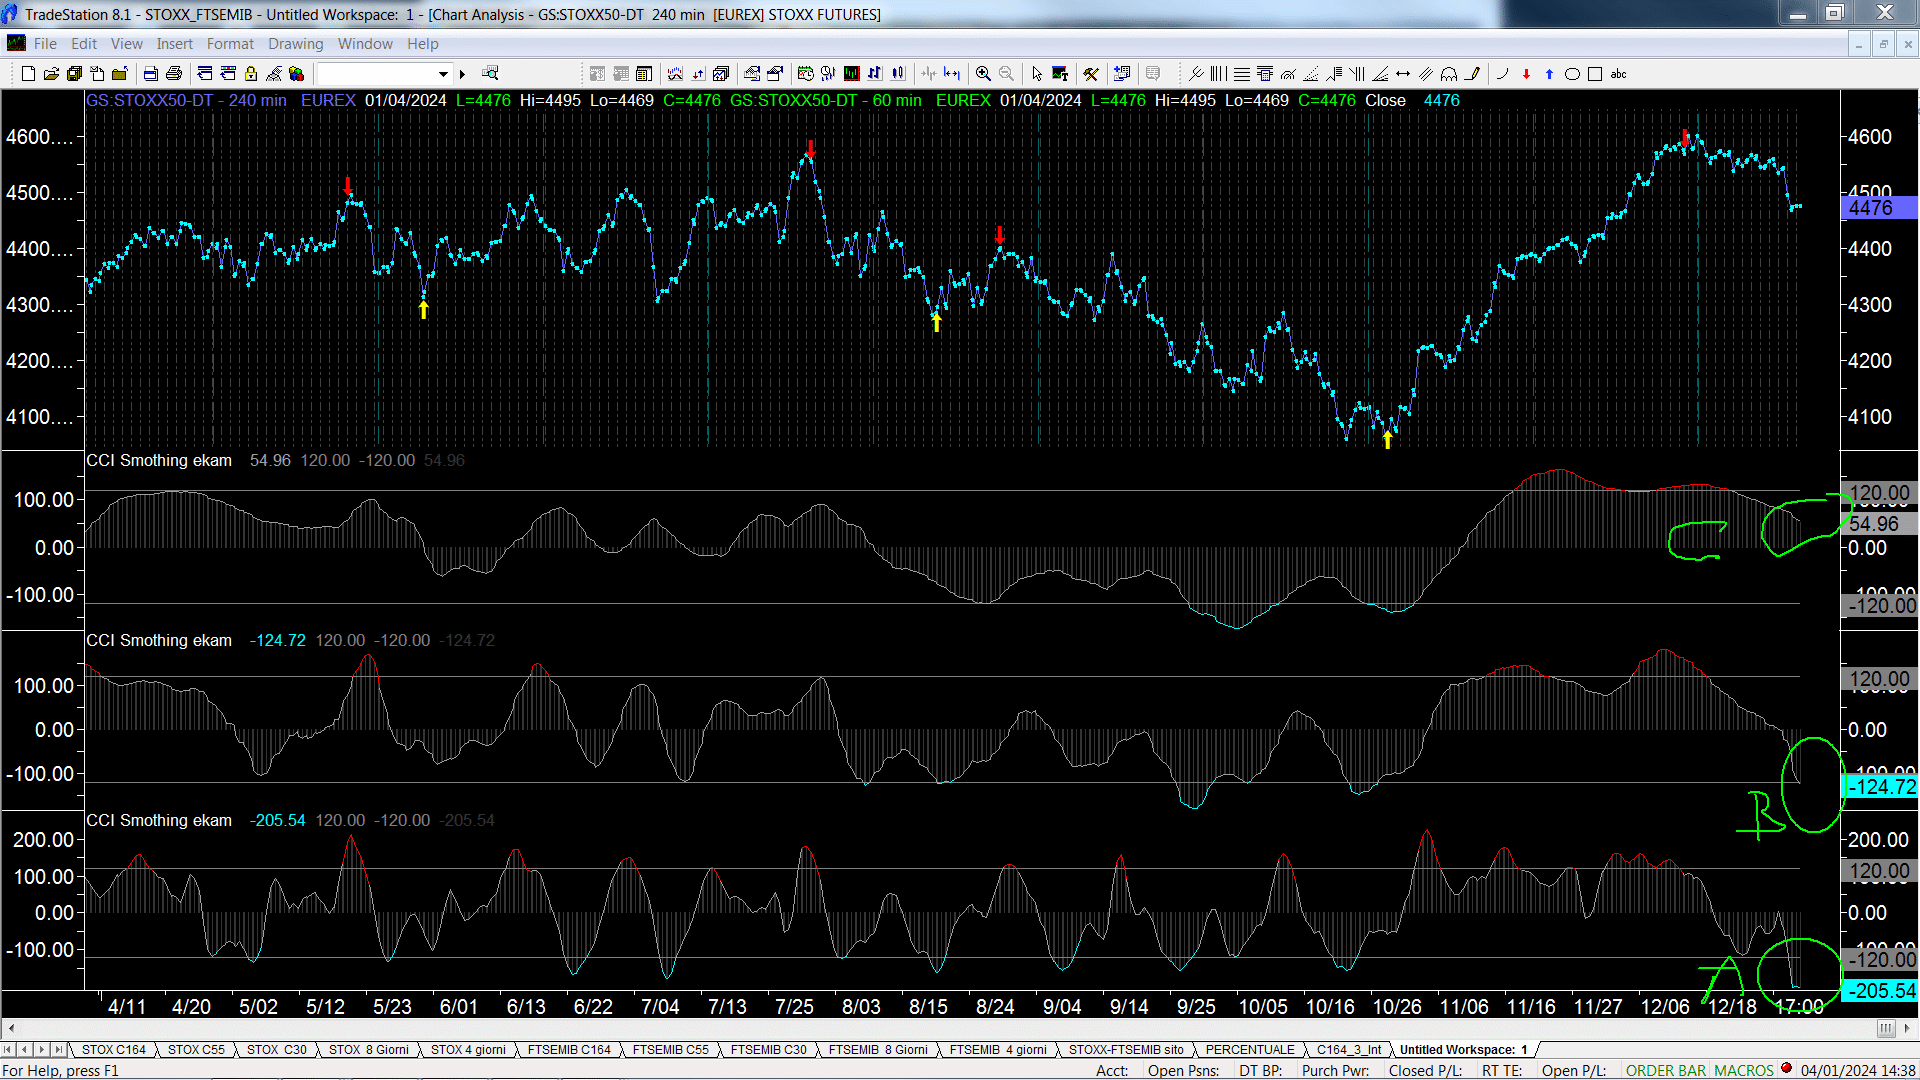1920x1080 pixels.
Task: Click the hammer format tools icon
Action: coord(1091,73)
